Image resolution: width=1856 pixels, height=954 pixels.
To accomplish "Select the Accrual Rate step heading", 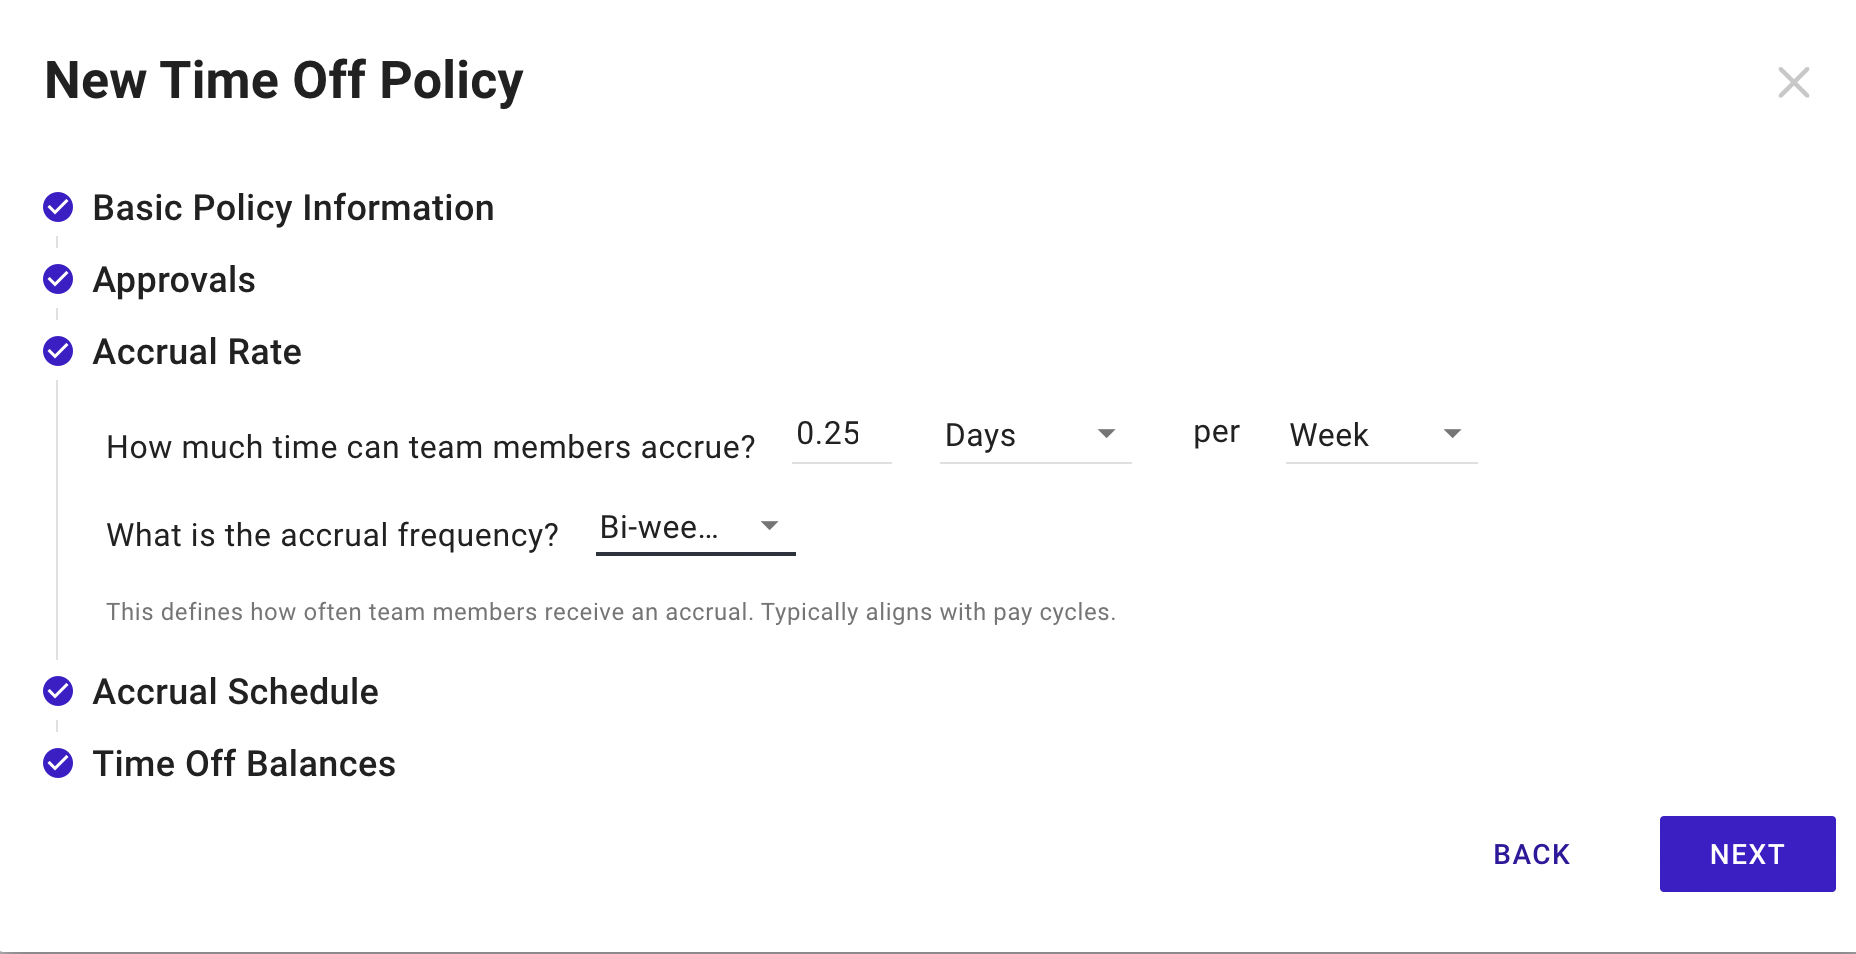I will click(197, 352).
